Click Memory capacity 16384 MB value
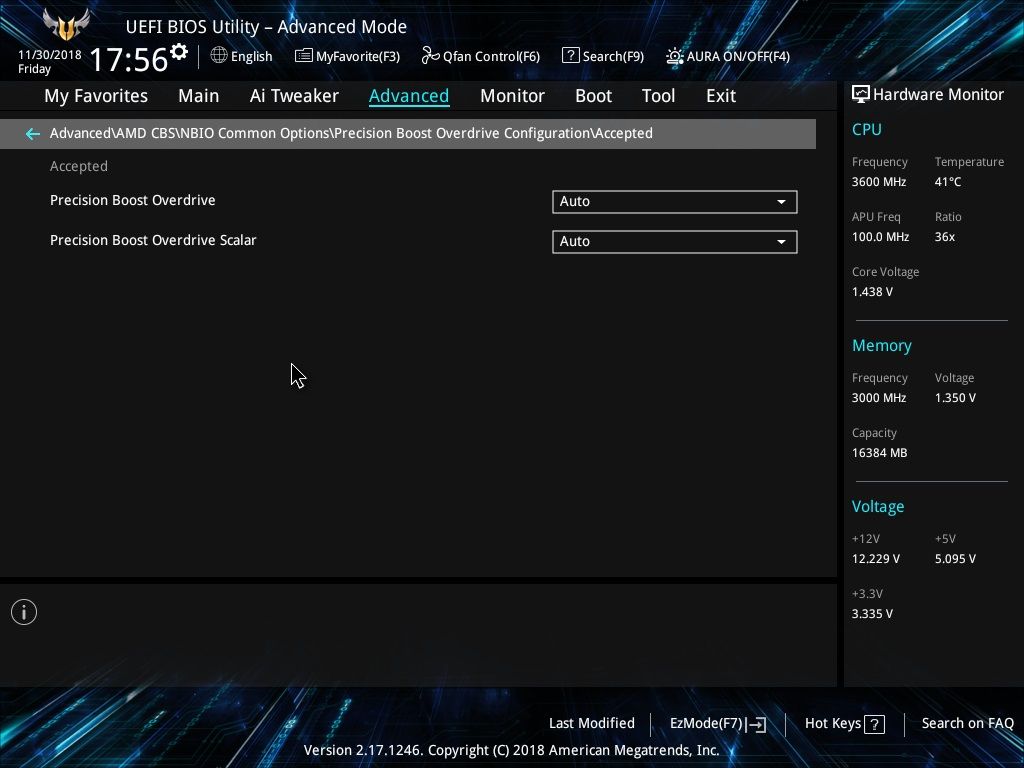Screen dimensions: 1024x768 pyautogui.click(x=879, y=453)
